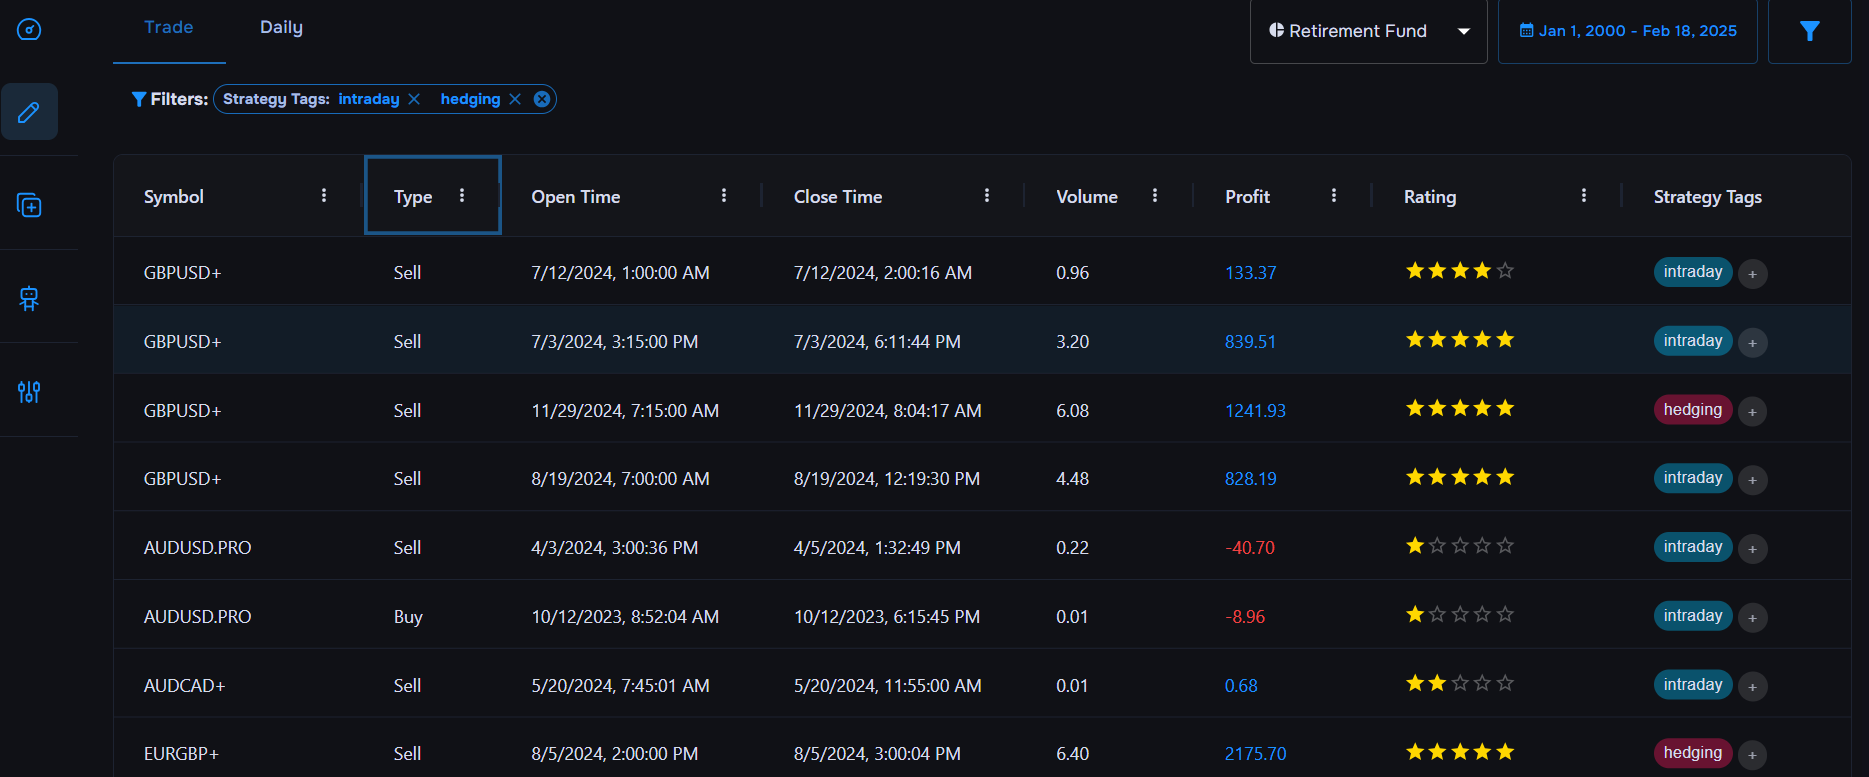Viewport: 1869px width, 777px height.
Task: Set AUDCAD+ trade rating to third star
Action: (1460, 684)
